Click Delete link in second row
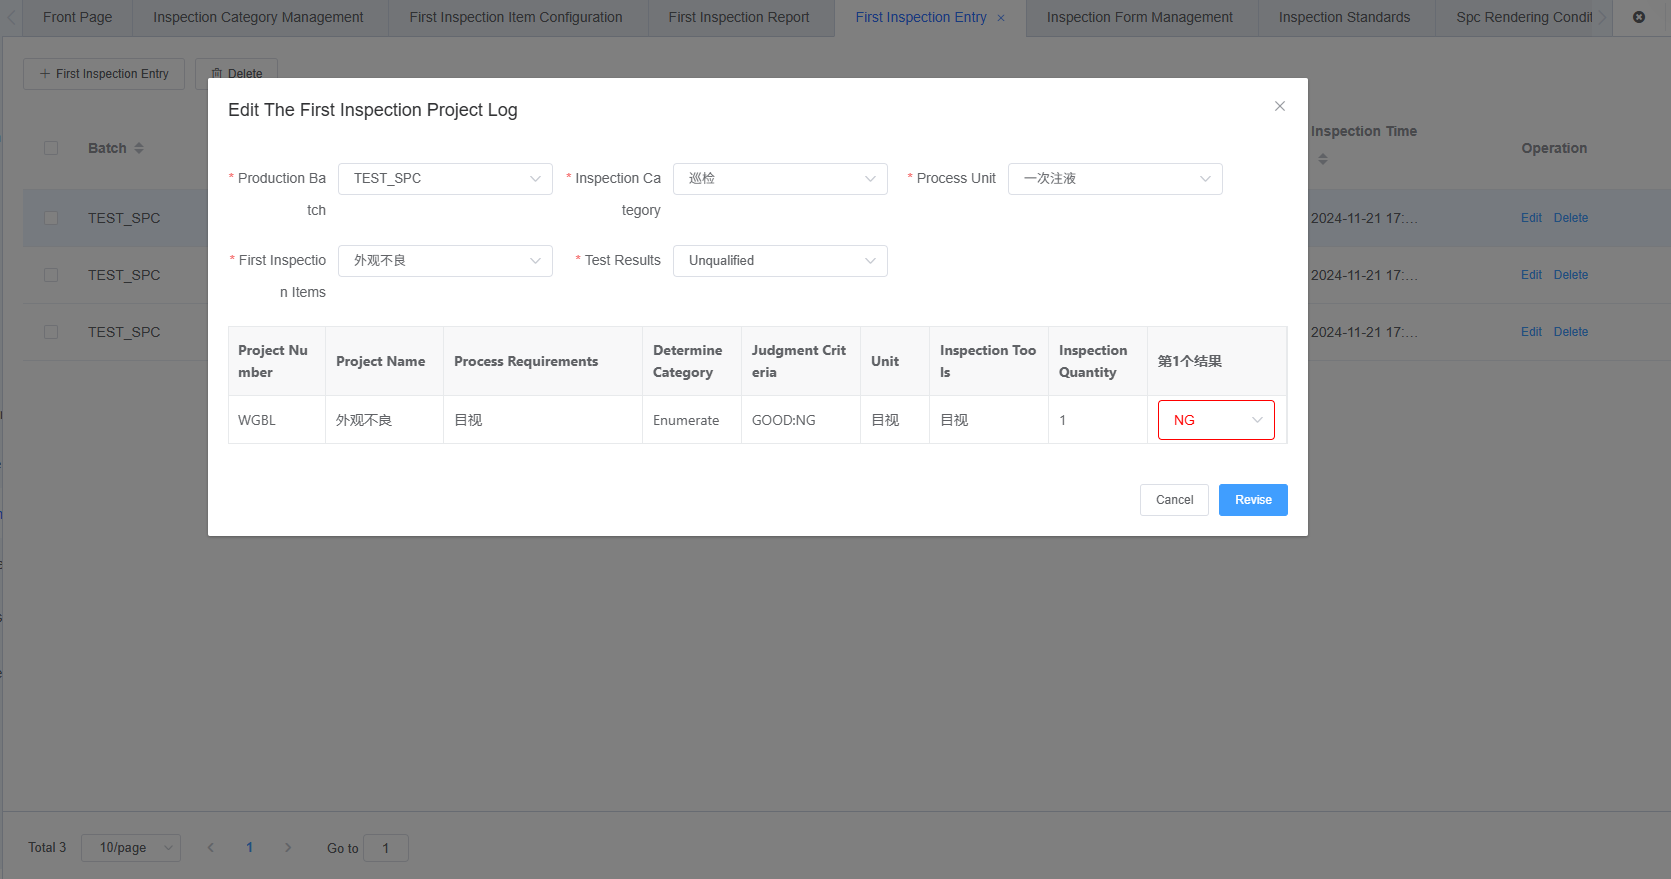 coord(1570,275)
